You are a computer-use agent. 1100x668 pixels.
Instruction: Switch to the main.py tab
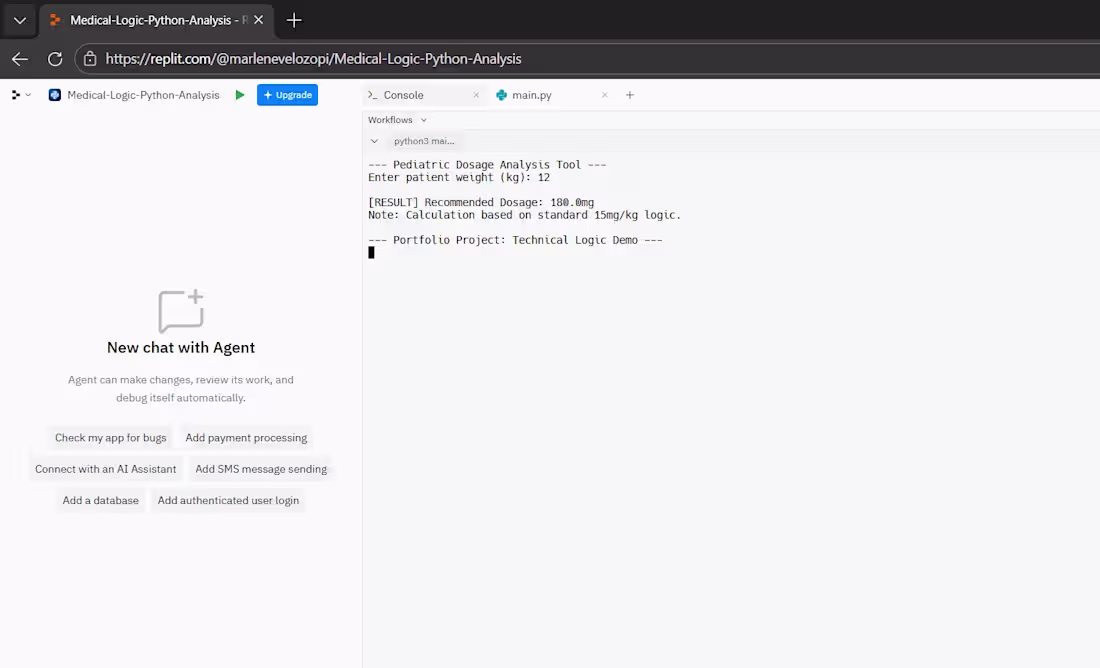tap(531, 95)
